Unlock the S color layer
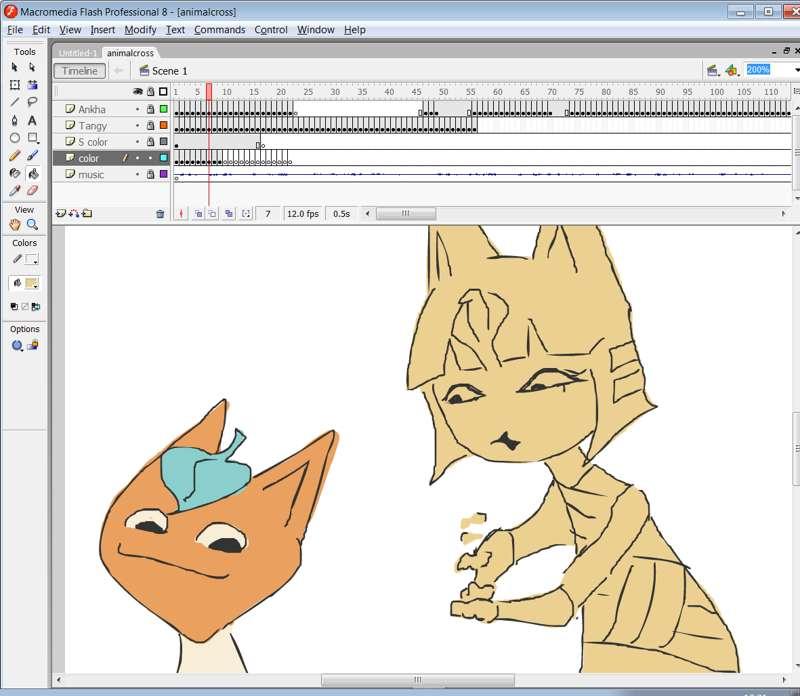 [x=151, y=141]
